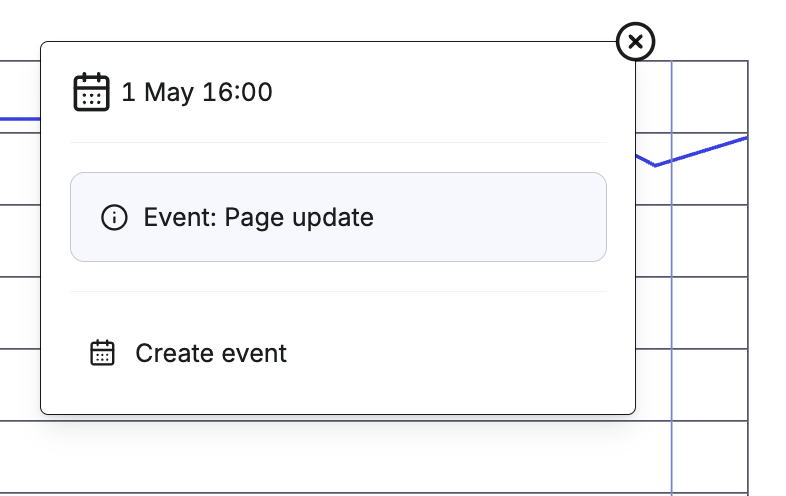The image size is (786, 496).
Task: Click the info icon in the event card
Action: tap(114, 217)
